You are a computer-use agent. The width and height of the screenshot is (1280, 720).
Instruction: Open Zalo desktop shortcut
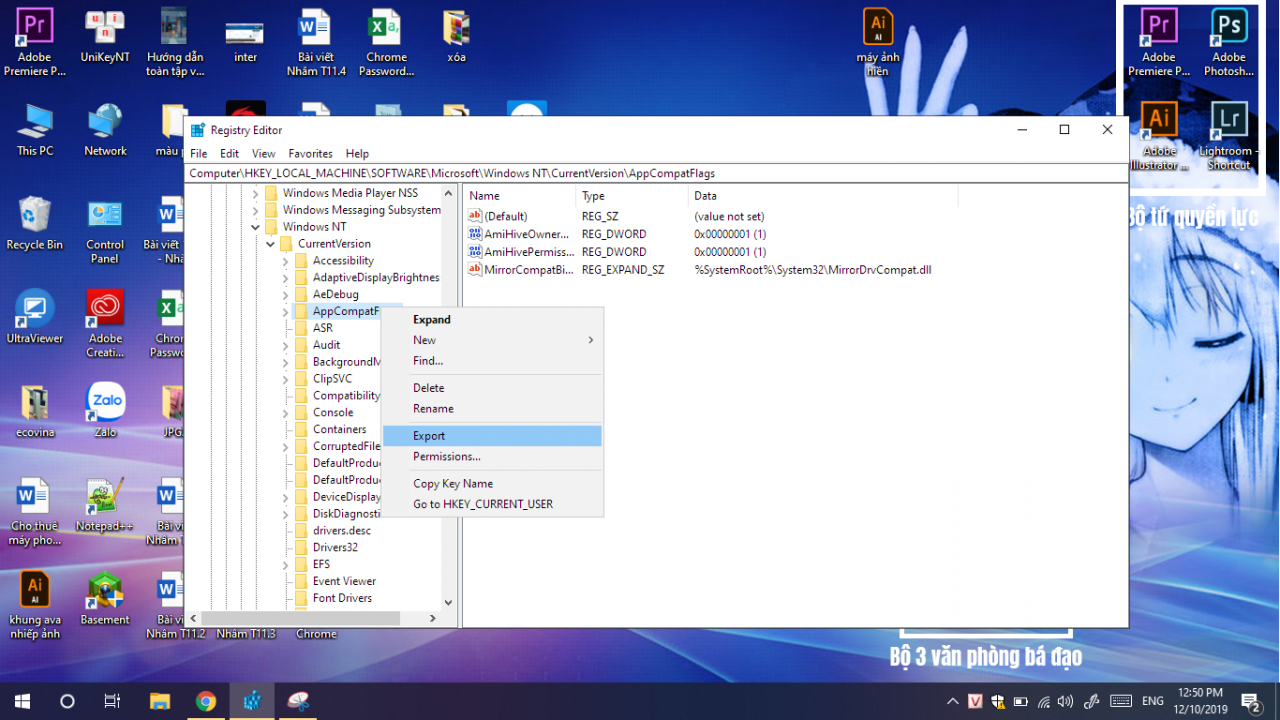pyautogui.click(x=105, y=402)
